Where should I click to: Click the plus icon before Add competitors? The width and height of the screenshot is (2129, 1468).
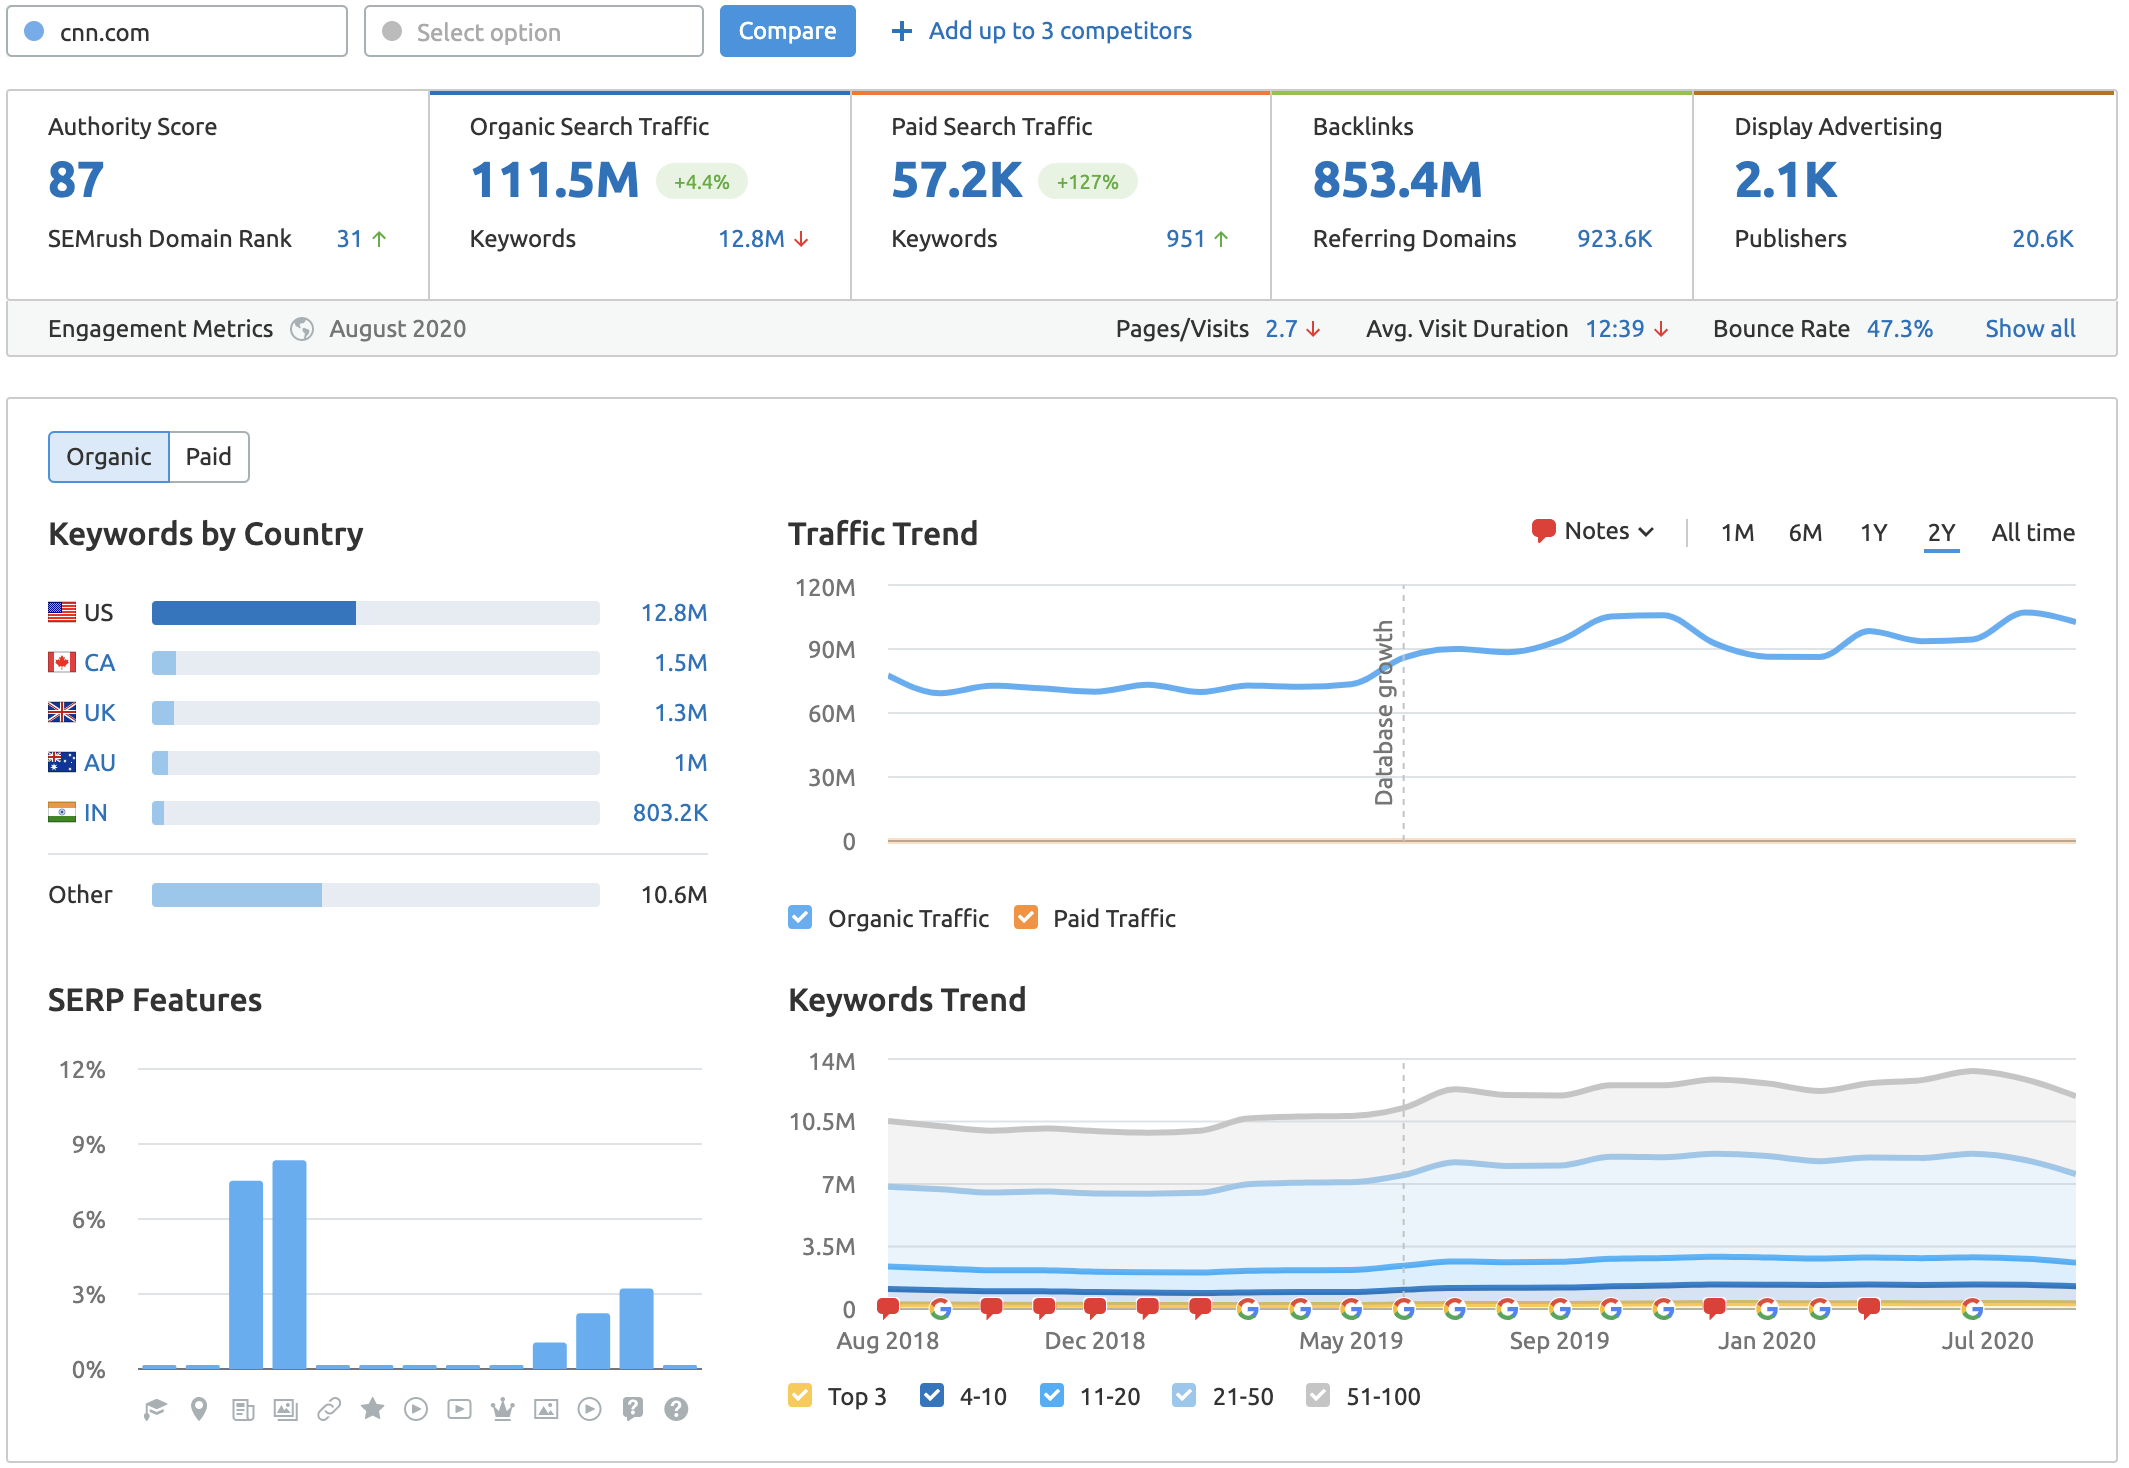click(x=902, y=31)
